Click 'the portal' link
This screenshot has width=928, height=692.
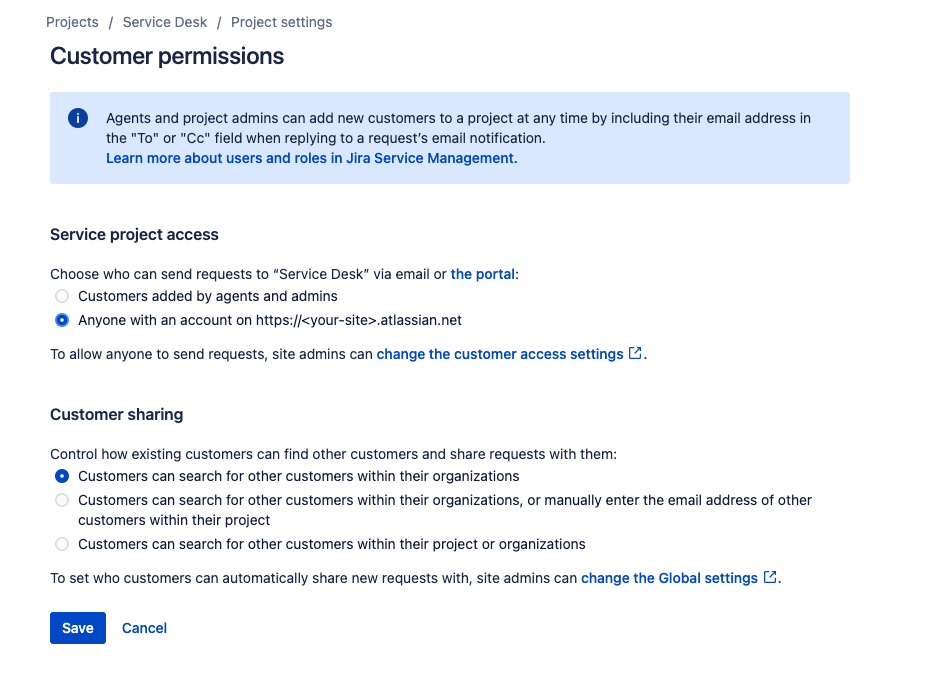483,273
